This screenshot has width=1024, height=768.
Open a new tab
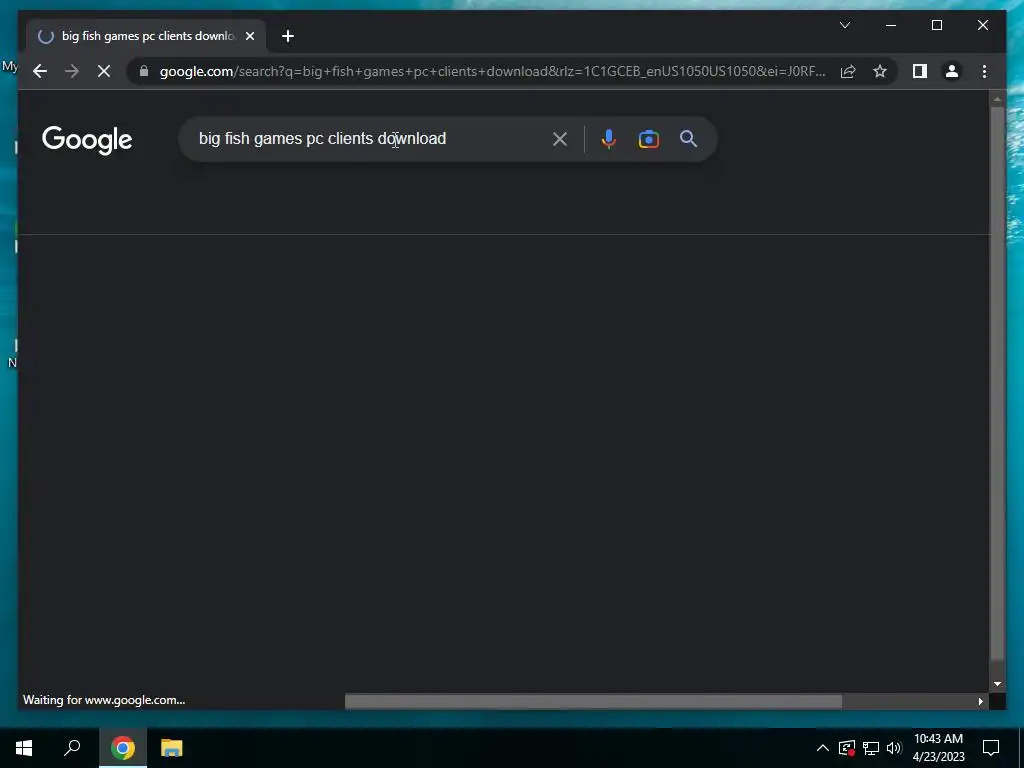[x=287, y=37]
